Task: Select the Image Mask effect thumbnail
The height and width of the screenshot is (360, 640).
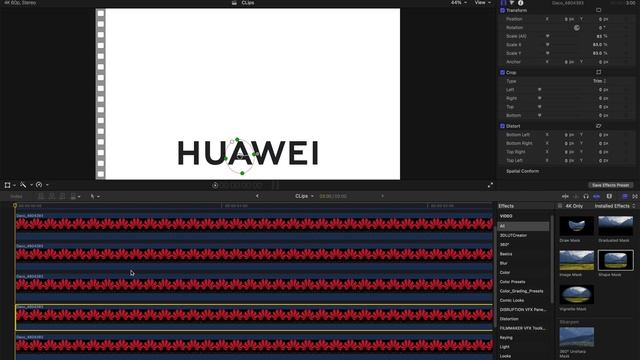Action: coord(577,260)
